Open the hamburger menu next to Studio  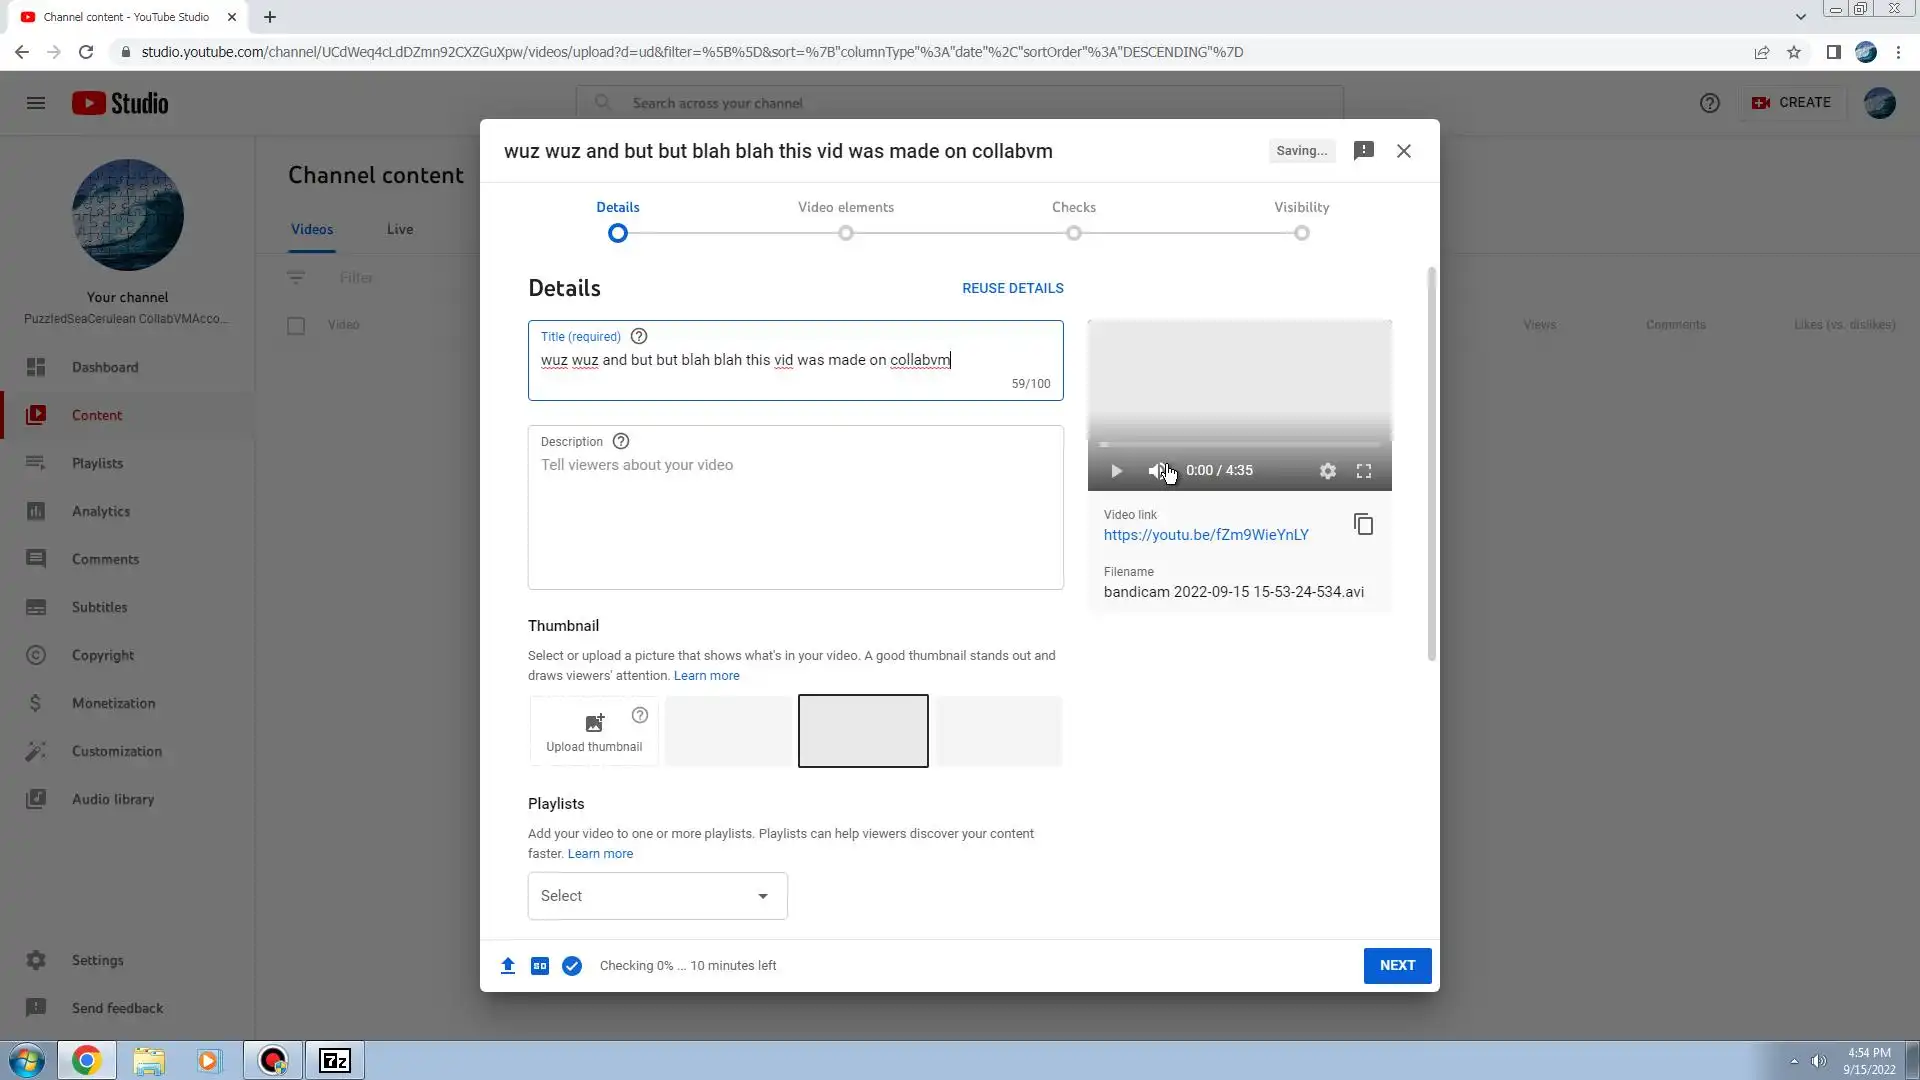pos(36,103)
